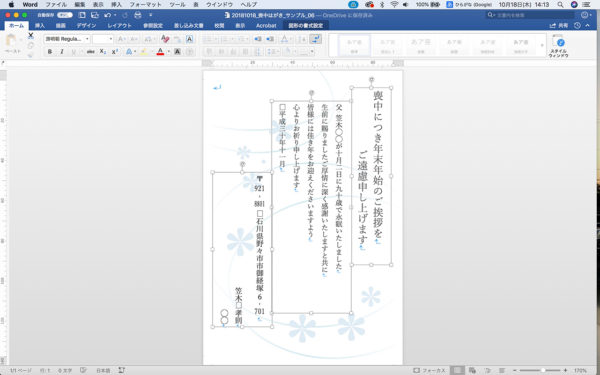This screenshot has height=375, width=600.
Task: Toggle show paragraph marks
Action: [x=315, y=39]
